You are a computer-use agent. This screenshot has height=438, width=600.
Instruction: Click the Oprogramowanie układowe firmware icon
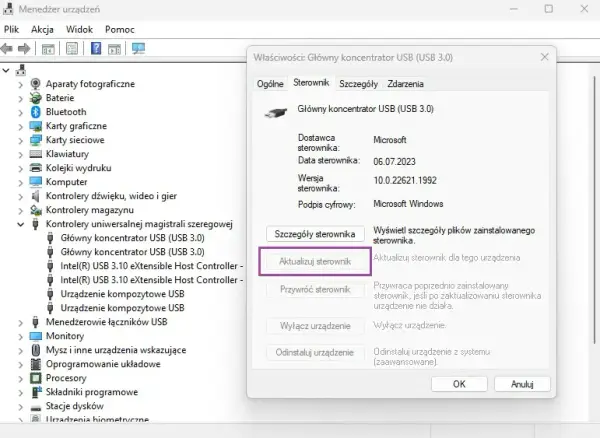click(x=36, y=364)
